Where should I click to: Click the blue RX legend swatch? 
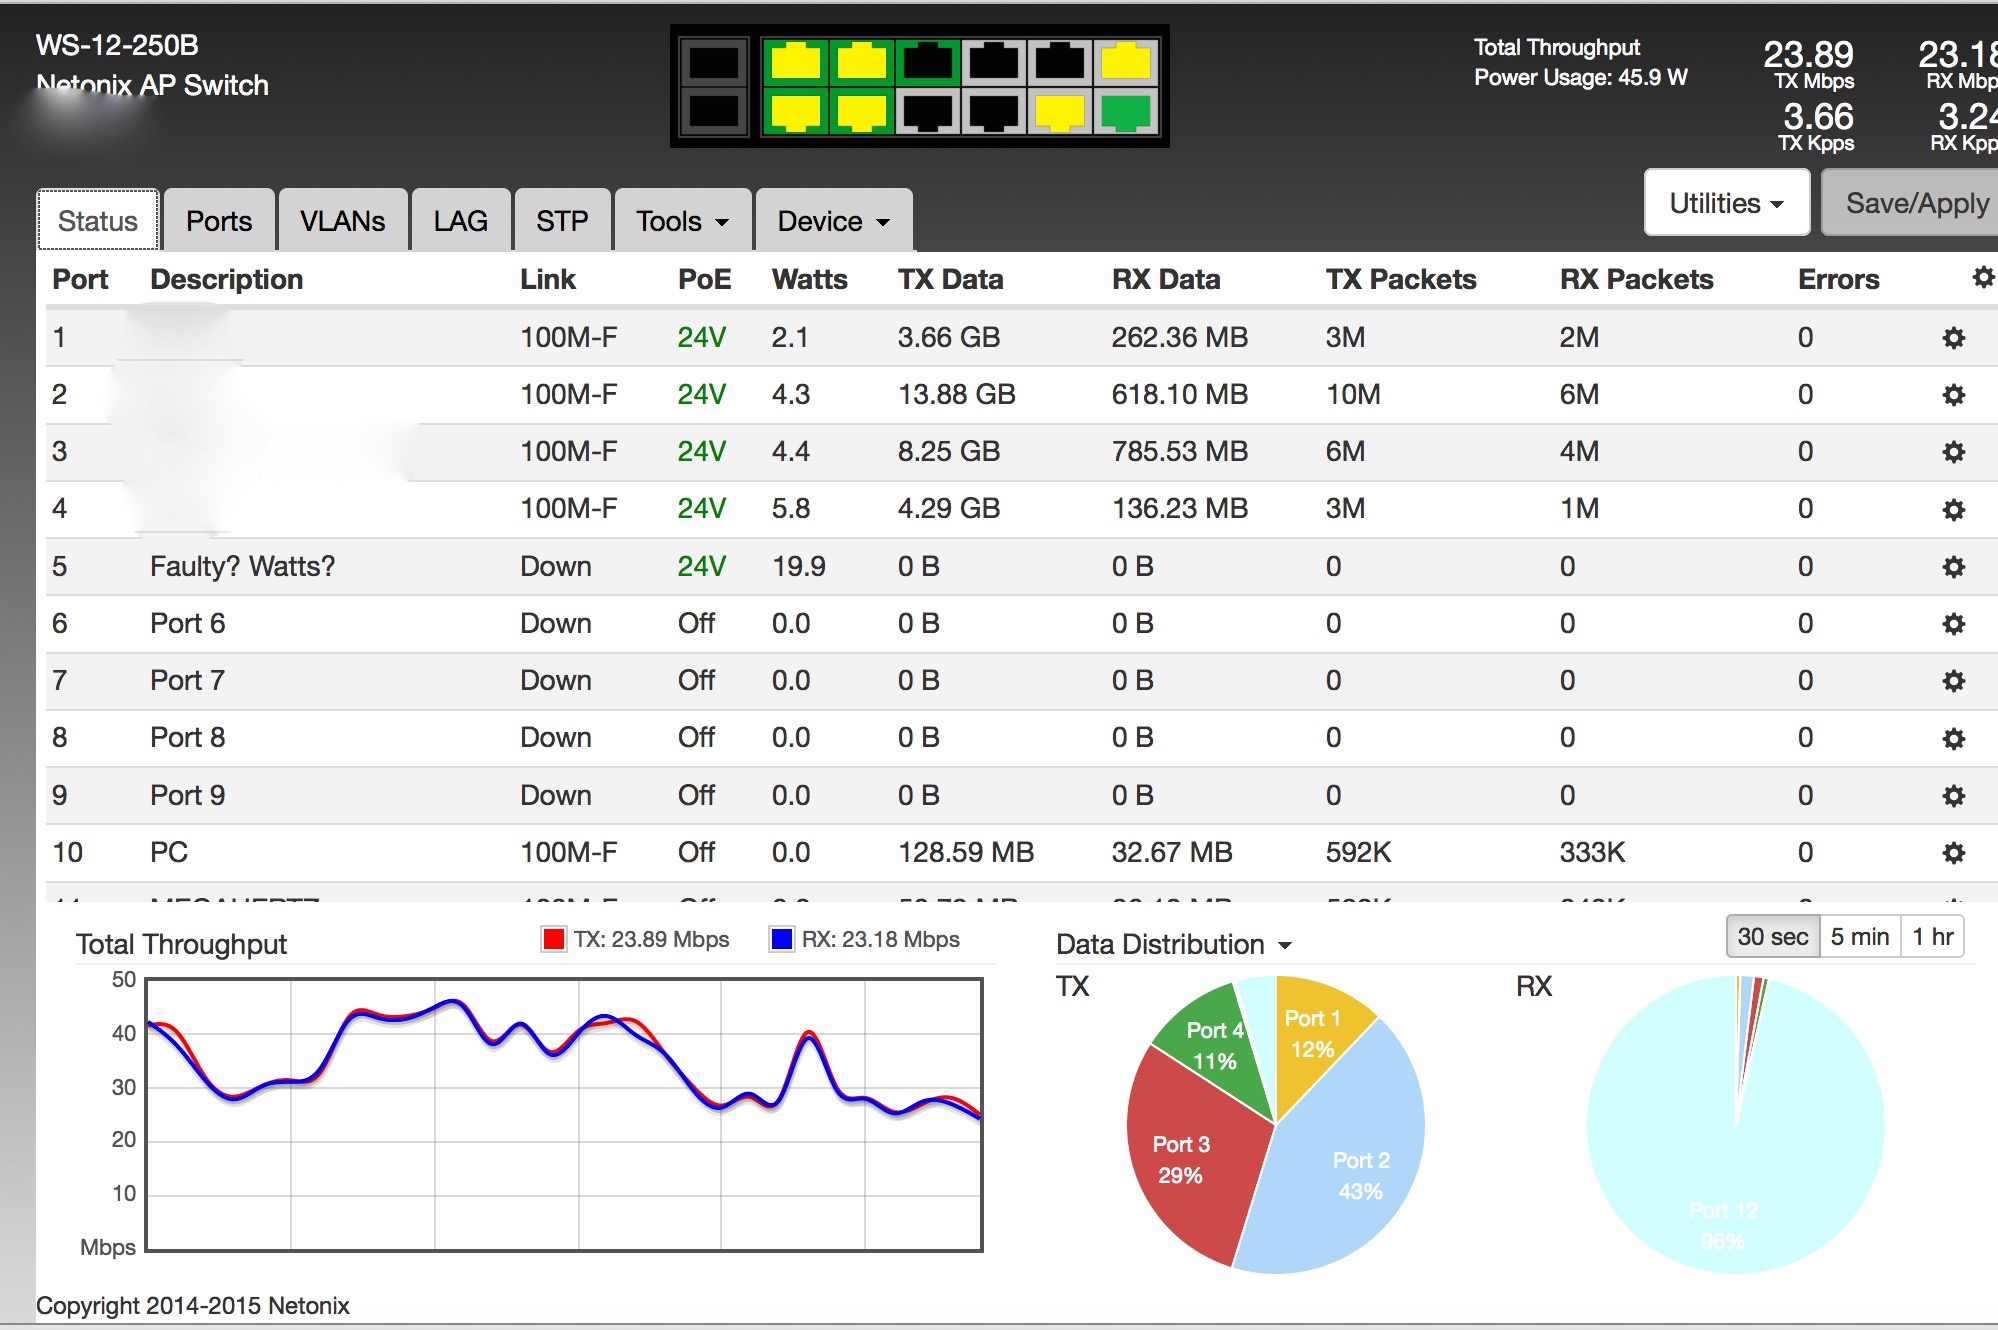tap(781, 939)
